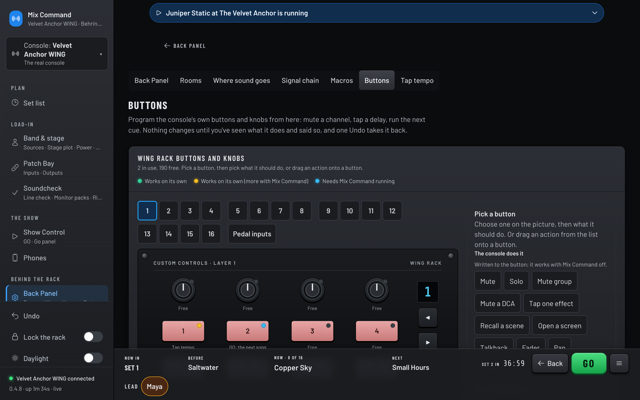Choose the Mute a DCA action
Viewport: 640px width, 400px height.
tap(498, 304)
